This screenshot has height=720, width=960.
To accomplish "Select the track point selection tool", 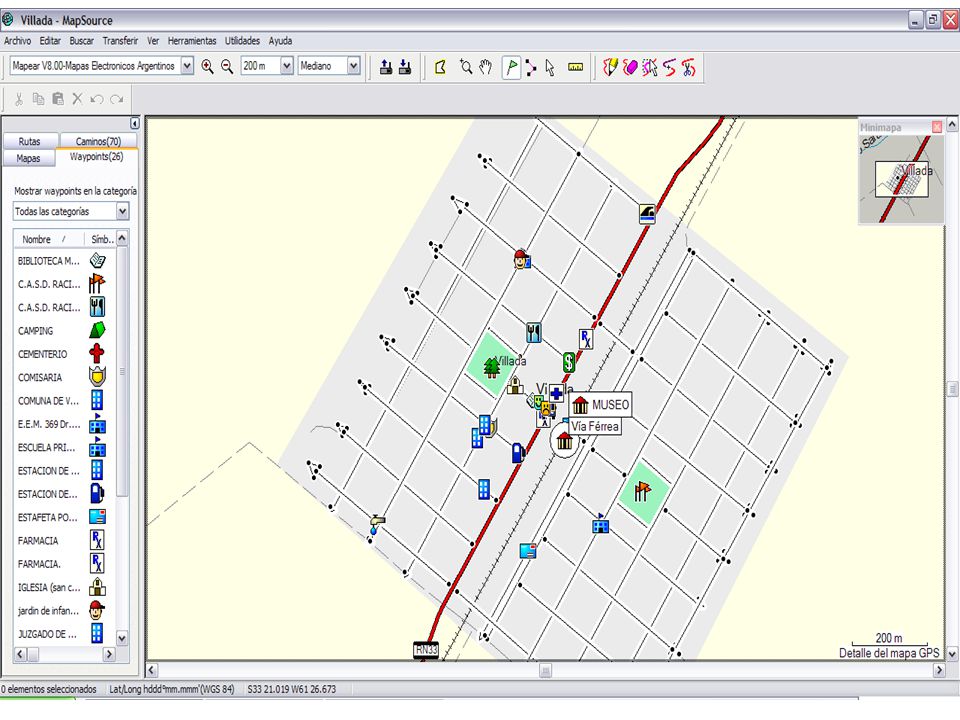I will click(x=650, y=67).
